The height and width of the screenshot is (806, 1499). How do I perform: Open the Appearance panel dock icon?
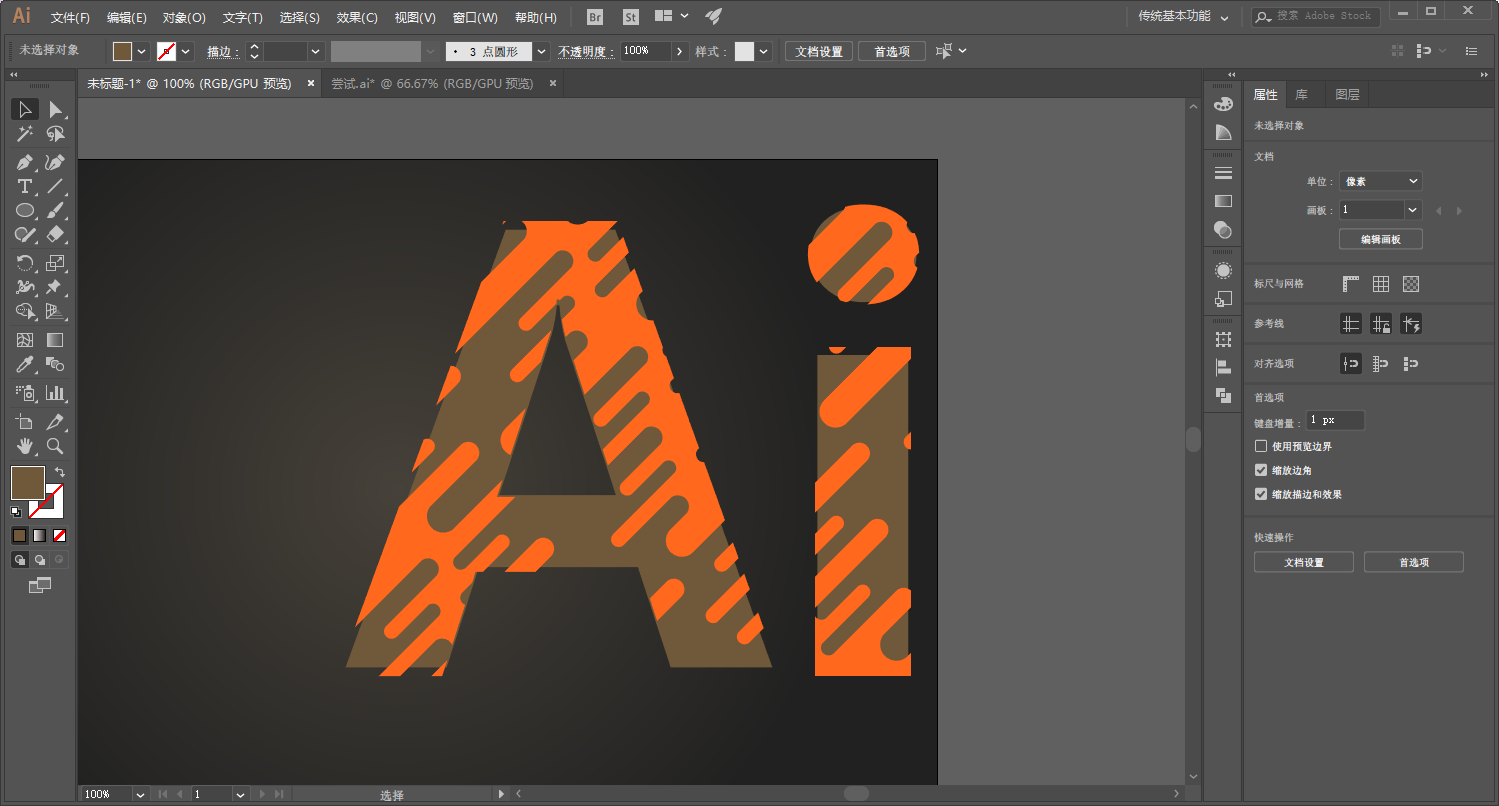[x=1223, y=271]
